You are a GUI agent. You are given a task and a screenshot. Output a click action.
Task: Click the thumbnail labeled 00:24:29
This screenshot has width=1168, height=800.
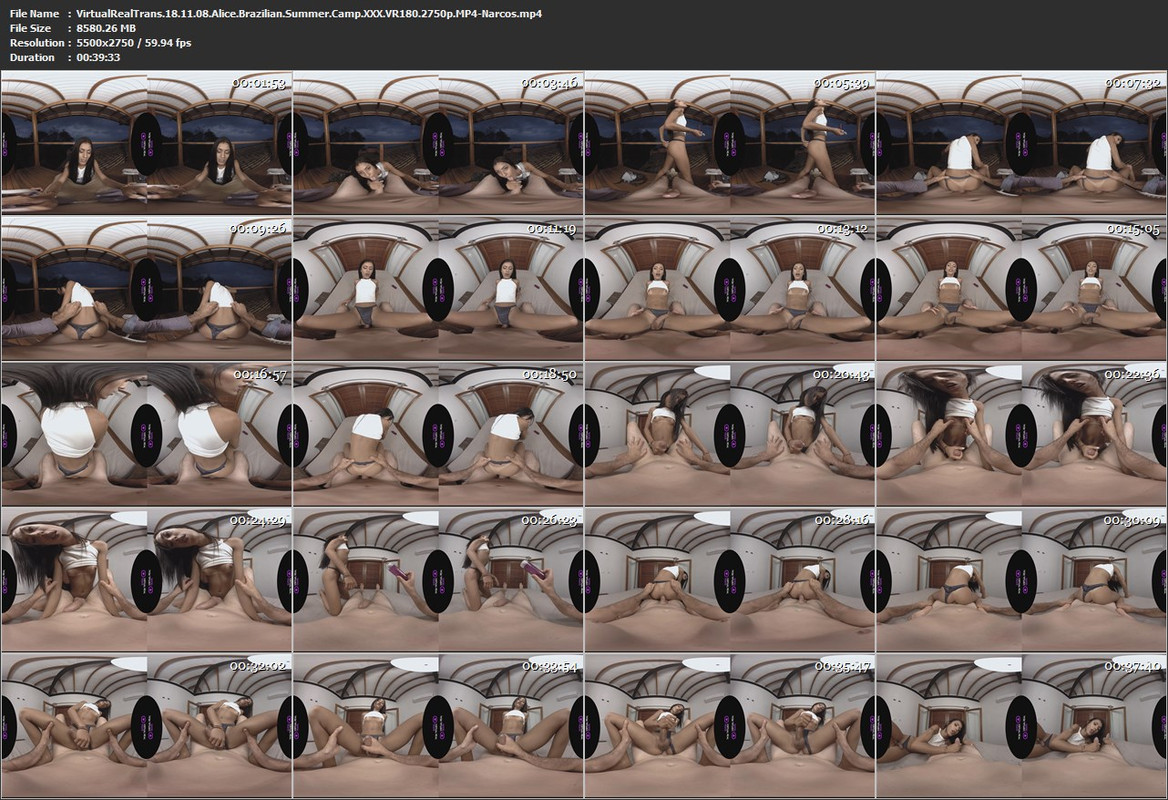147,580
